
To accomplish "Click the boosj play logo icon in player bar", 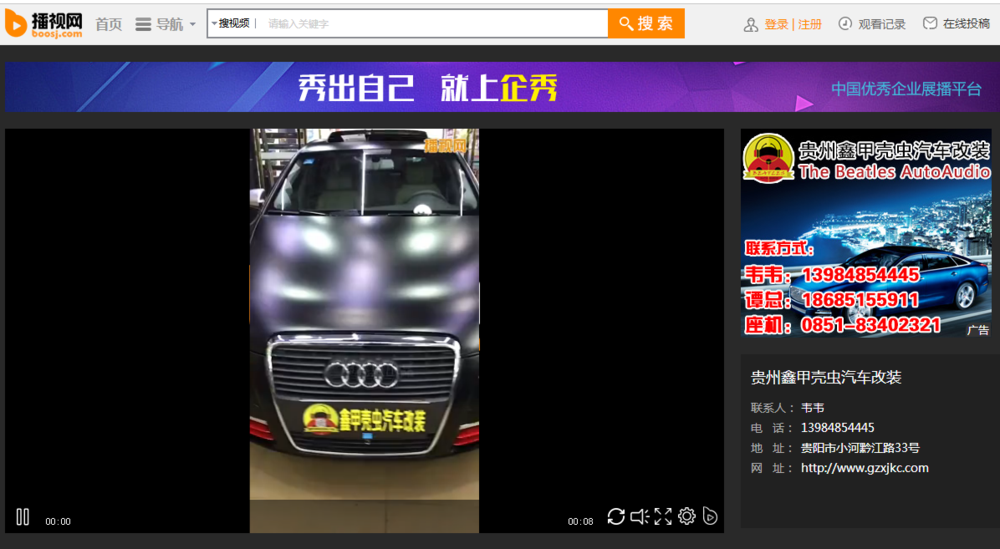I will (710, 516).
